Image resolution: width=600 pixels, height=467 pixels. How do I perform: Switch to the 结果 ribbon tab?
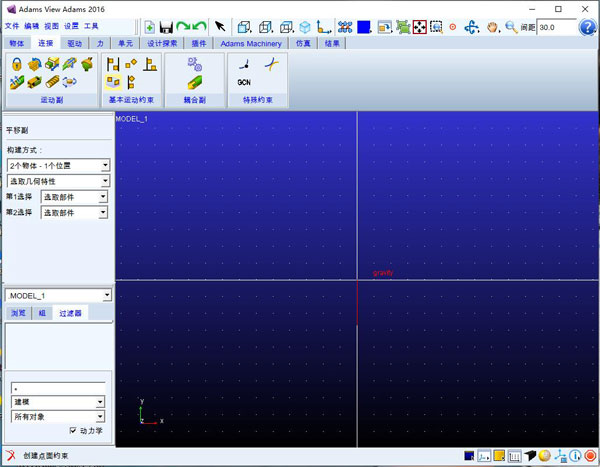[x=332, y=43]
